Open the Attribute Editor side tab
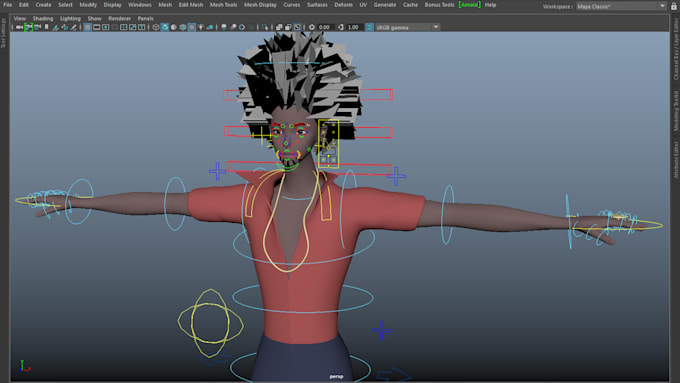The height and width of the screenshot is (383, 680). 676,160
